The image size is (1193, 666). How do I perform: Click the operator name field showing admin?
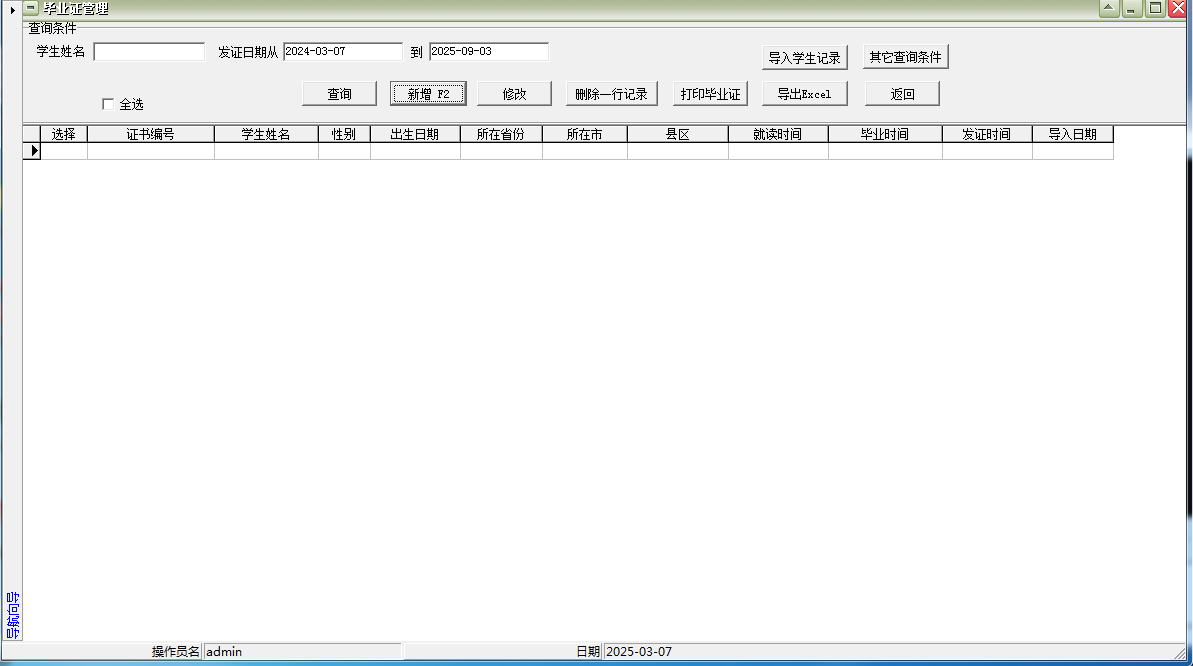[300, 651]
